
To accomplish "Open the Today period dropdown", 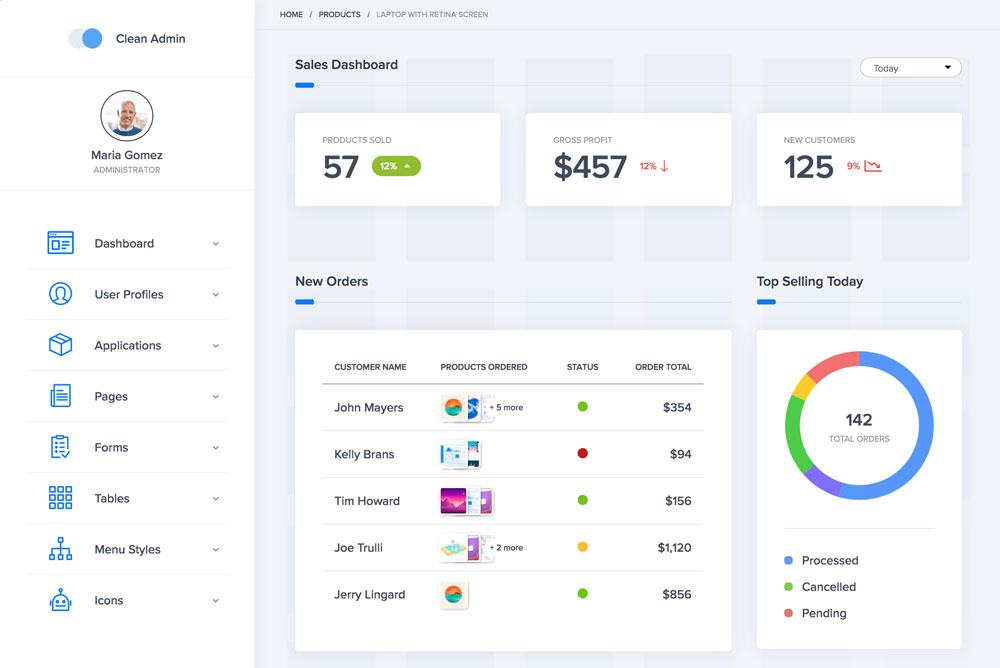I will [x=910, y=68].
